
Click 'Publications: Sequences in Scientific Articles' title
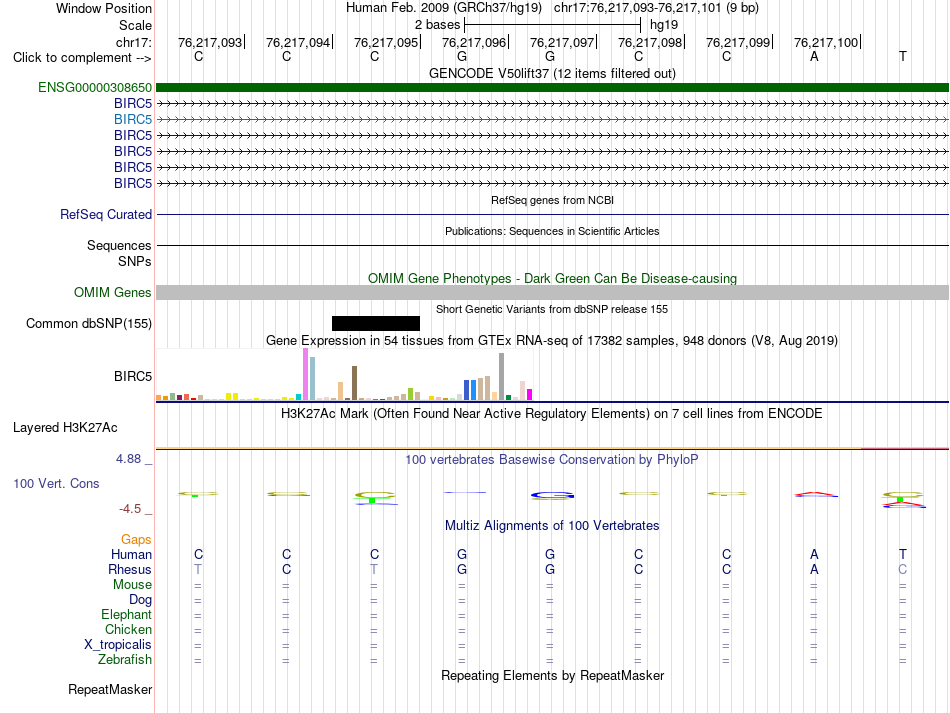pos(552,231)
